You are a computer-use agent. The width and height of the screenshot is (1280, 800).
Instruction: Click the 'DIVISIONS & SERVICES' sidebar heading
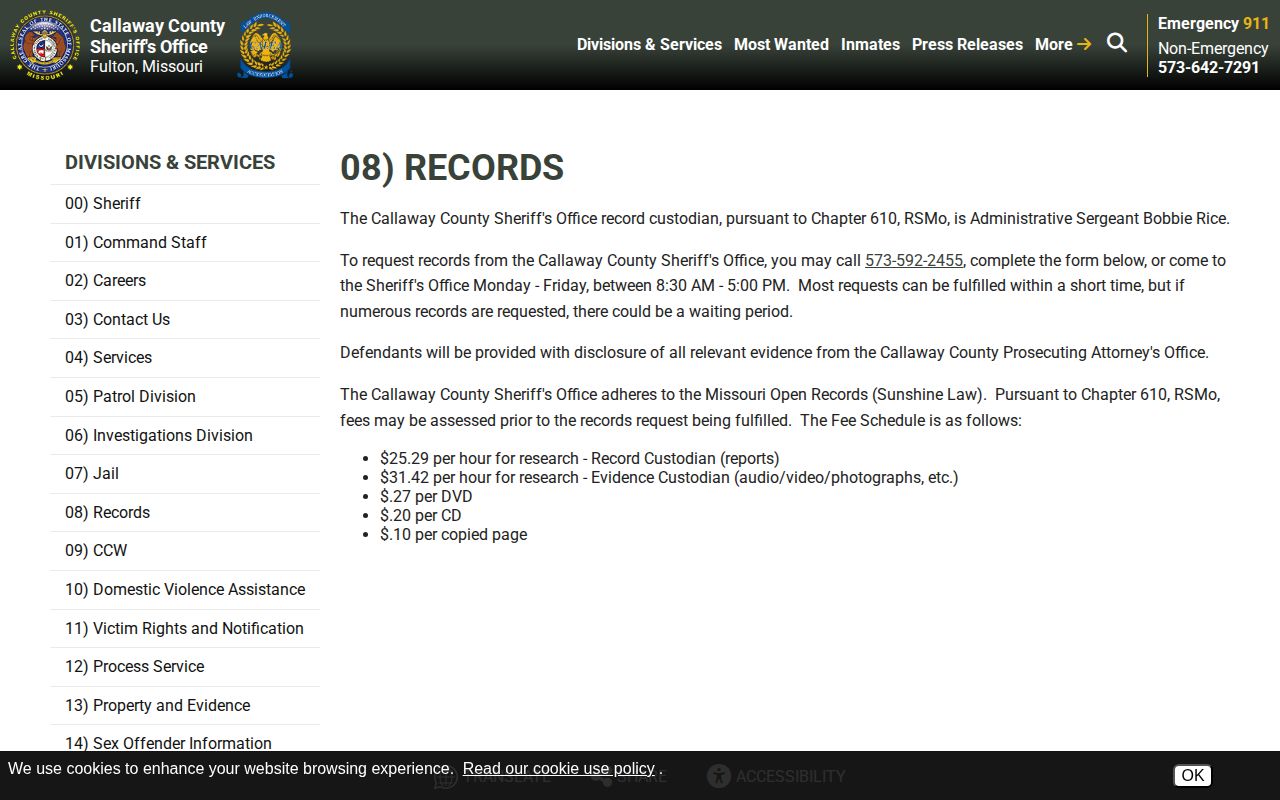coord(170,162)
